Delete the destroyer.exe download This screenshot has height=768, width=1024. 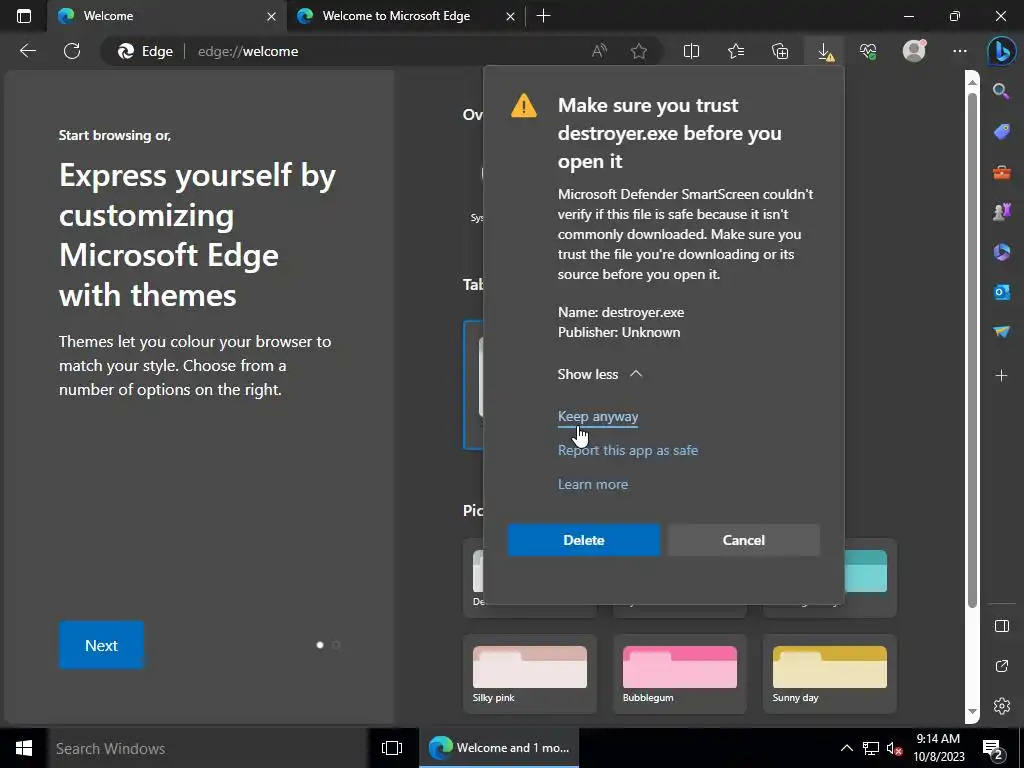[x=584, y=540]
